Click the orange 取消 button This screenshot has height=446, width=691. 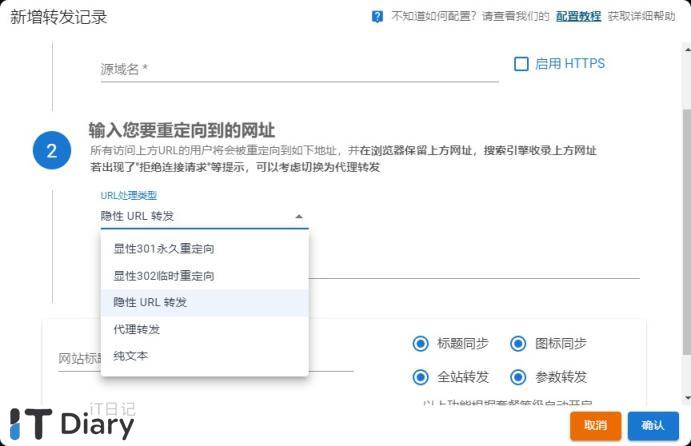click(x=595, y=426)
